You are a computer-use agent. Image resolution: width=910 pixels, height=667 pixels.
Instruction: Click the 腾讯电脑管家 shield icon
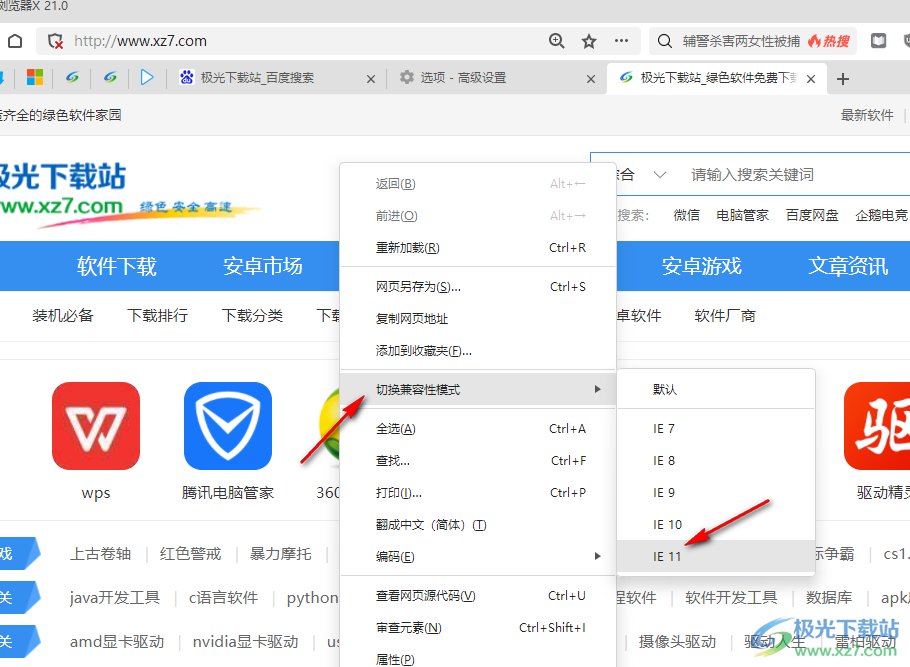coord(228,426)
